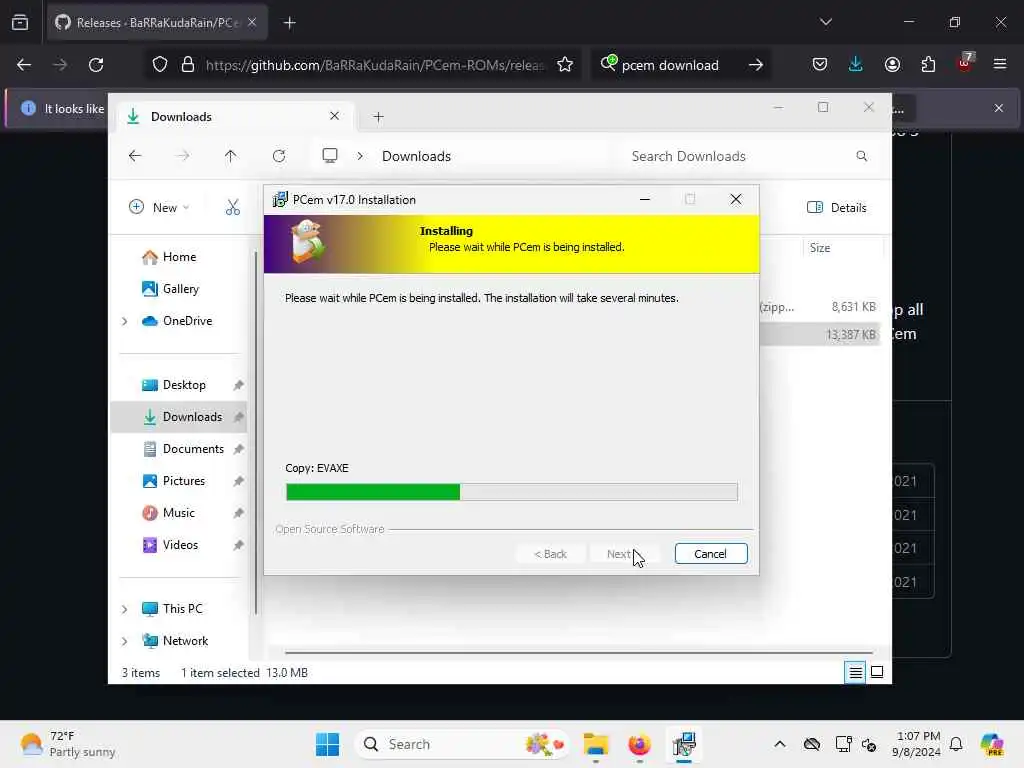Open the New dropdown in Explorer

tap(159, 208)
